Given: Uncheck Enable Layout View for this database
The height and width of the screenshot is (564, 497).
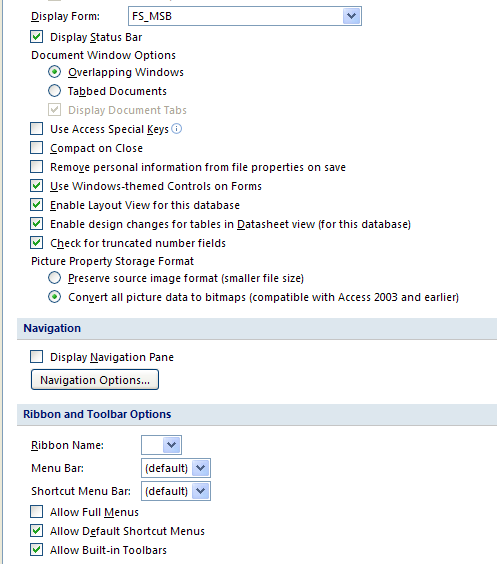Looking at the screenshot, I should 37,205.
